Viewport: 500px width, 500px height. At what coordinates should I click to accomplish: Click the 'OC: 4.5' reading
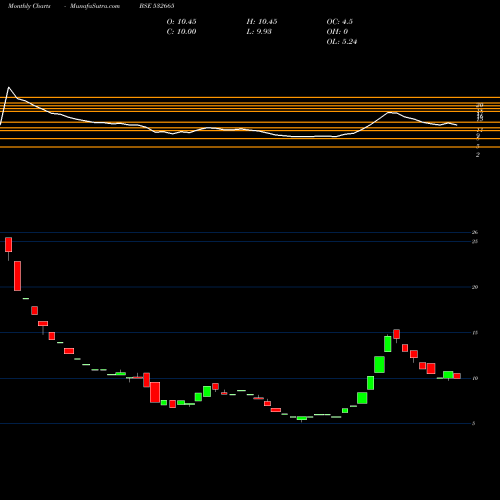point(339,22)
